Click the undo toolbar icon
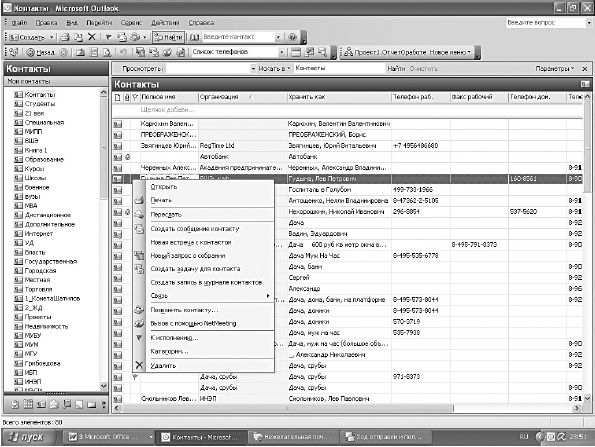Screen dimensions: 595x447 pyautogui.click(x=123, y=52)
